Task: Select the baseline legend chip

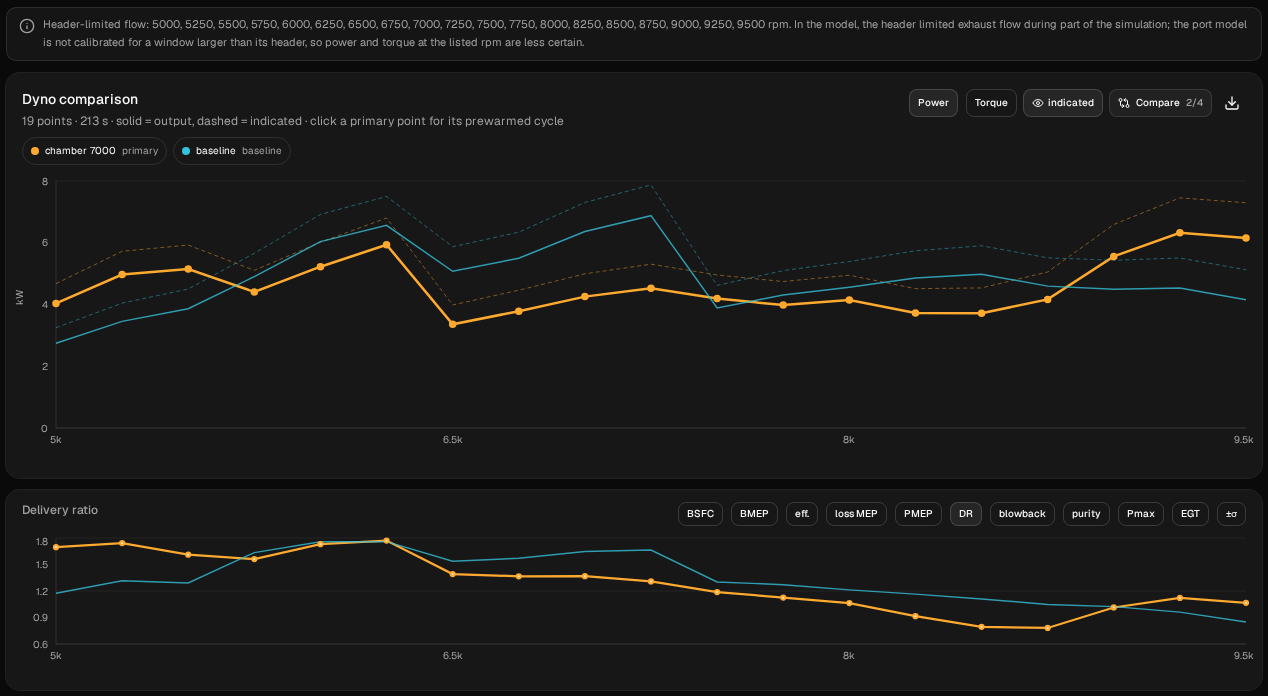Action: tap(232, 151)
